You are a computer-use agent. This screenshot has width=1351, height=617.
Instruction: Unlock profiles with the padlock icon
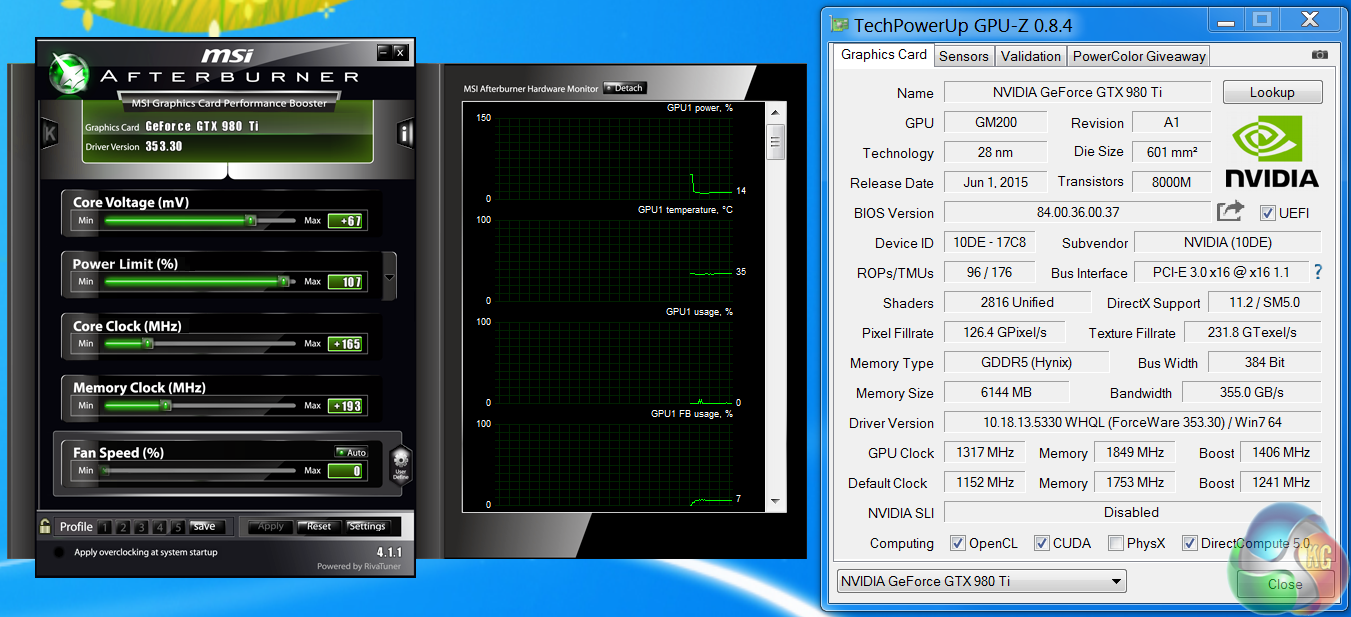coord(45,526)
